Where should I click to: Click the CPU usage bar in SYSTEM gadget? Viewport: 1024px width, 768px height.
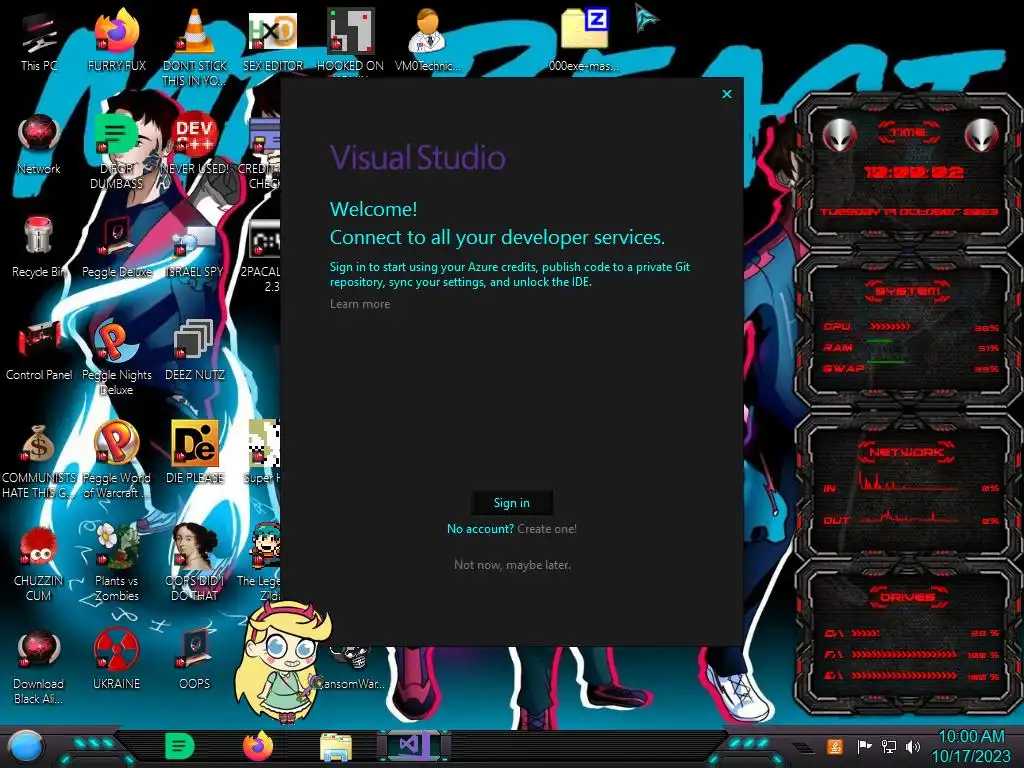pos(889,326)
